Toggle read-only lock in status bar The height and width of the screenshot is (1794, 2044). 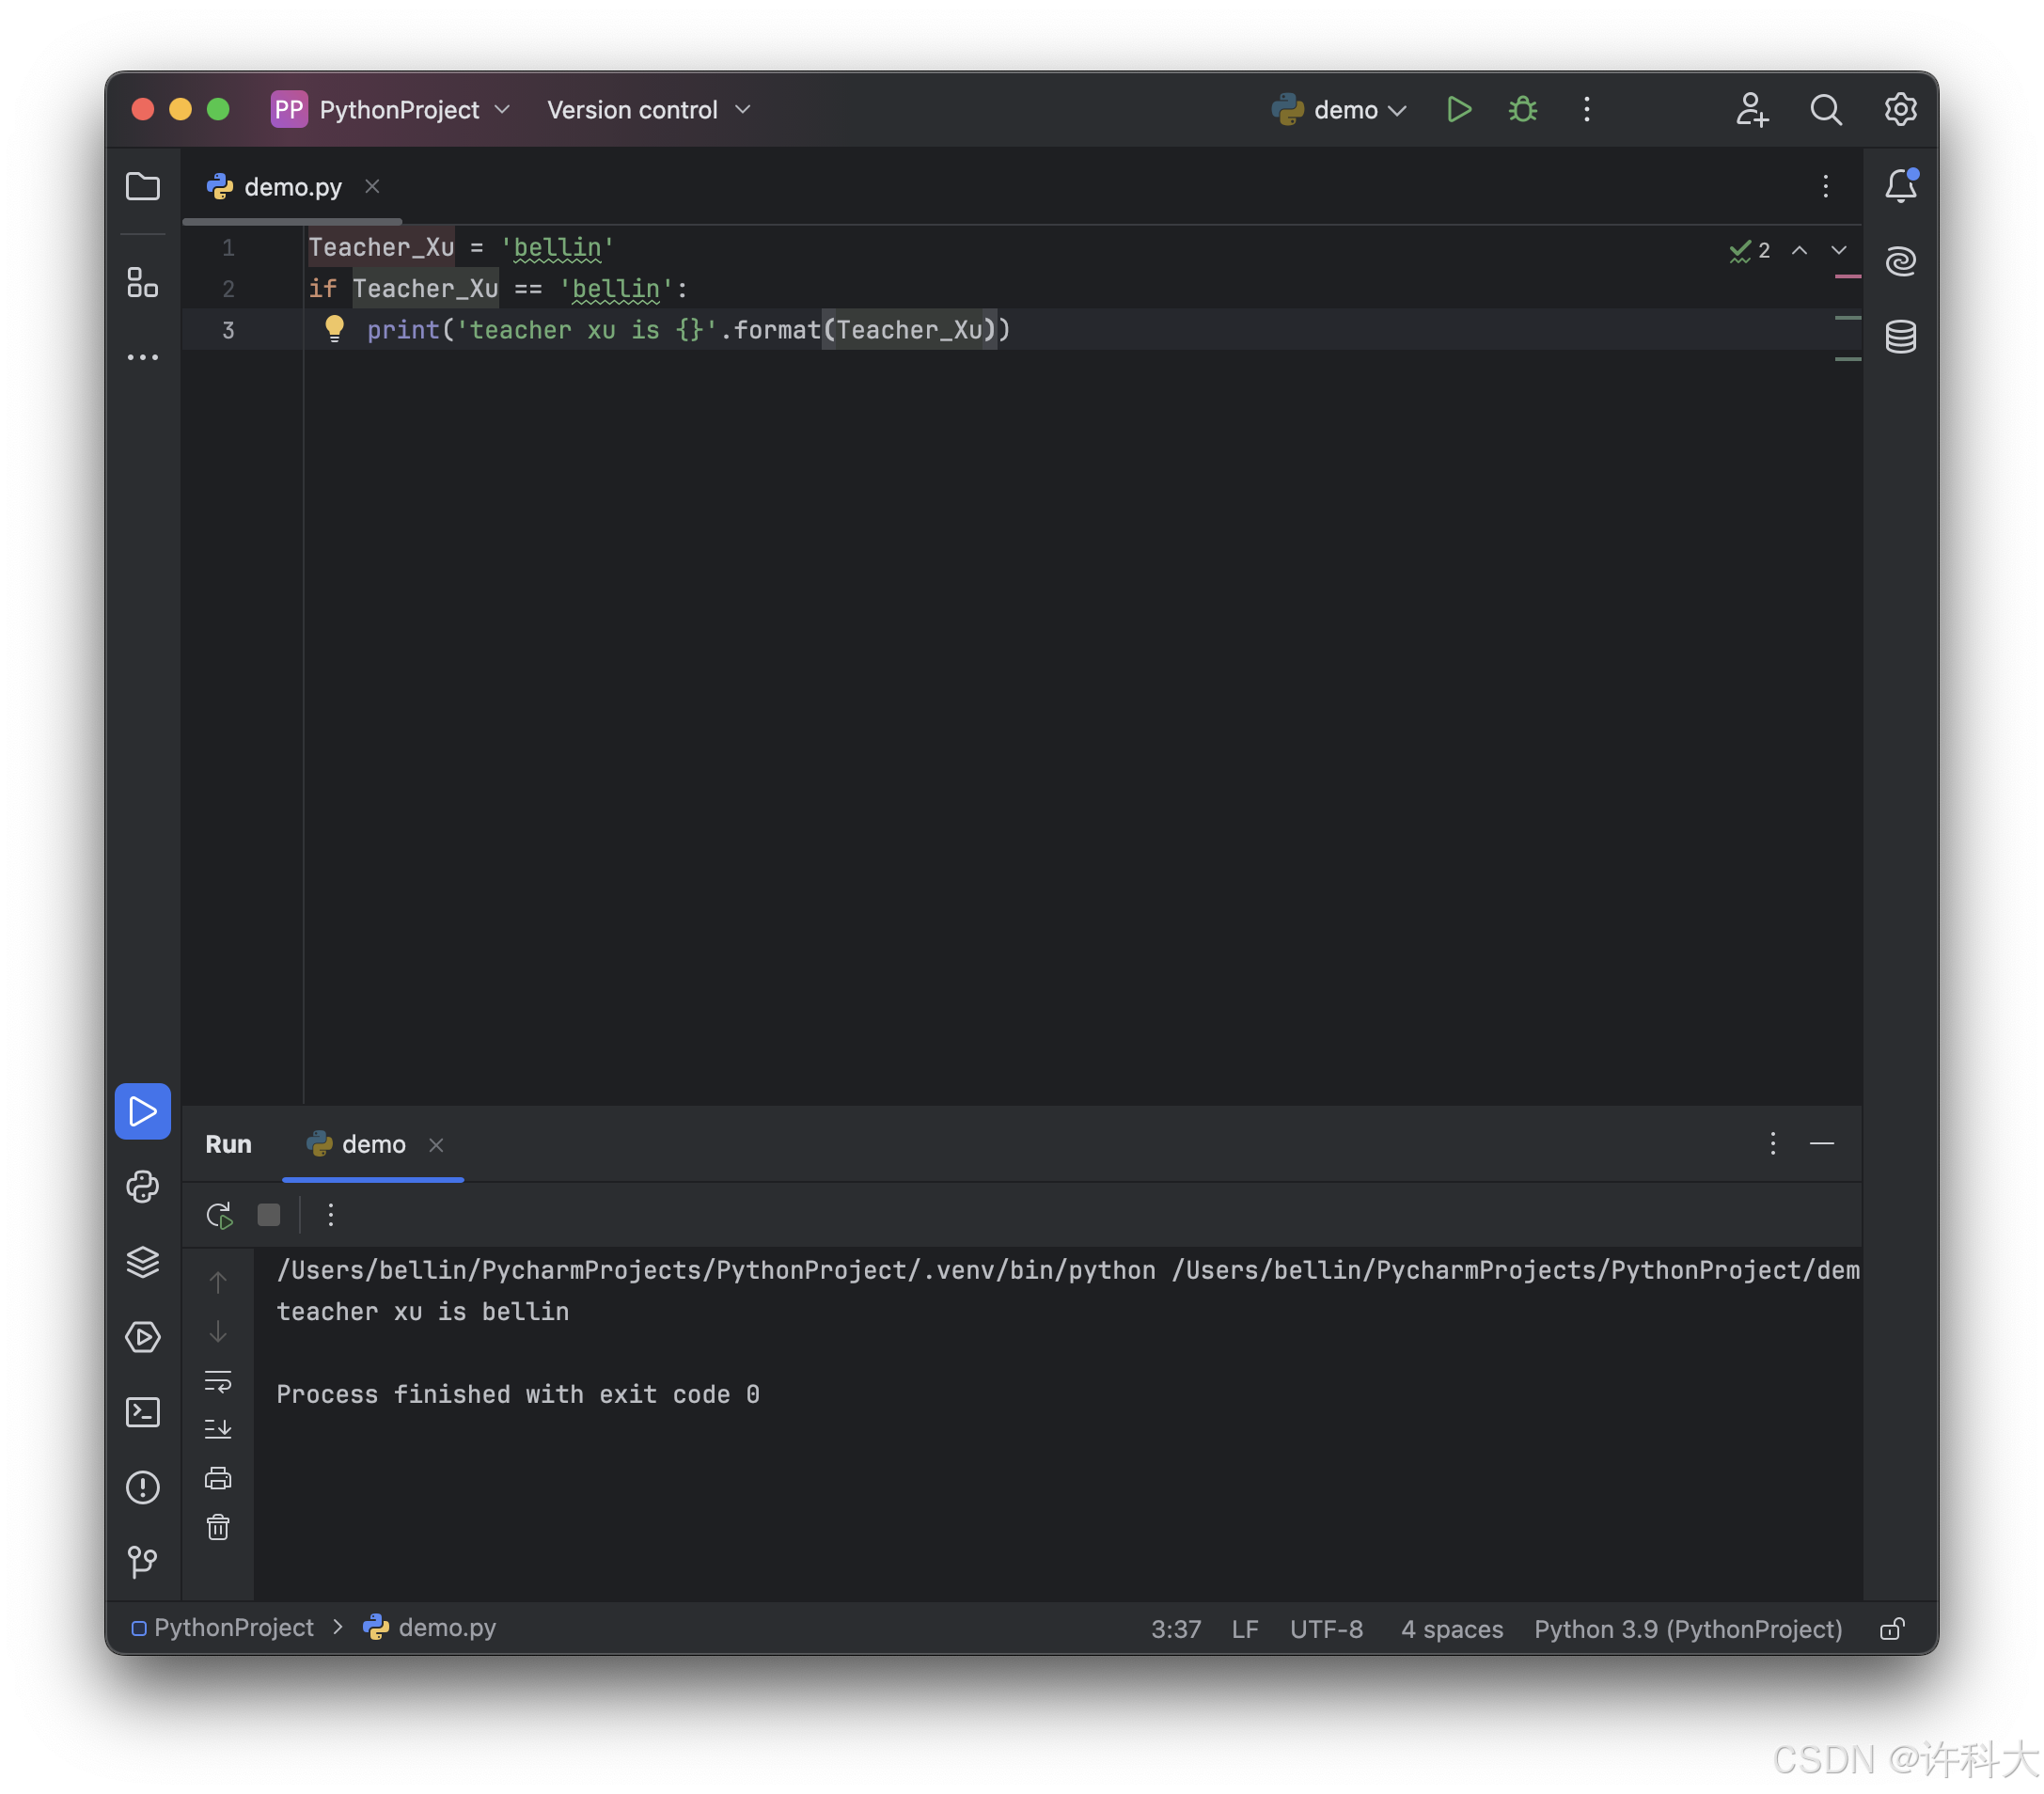click(1892, 1629)
